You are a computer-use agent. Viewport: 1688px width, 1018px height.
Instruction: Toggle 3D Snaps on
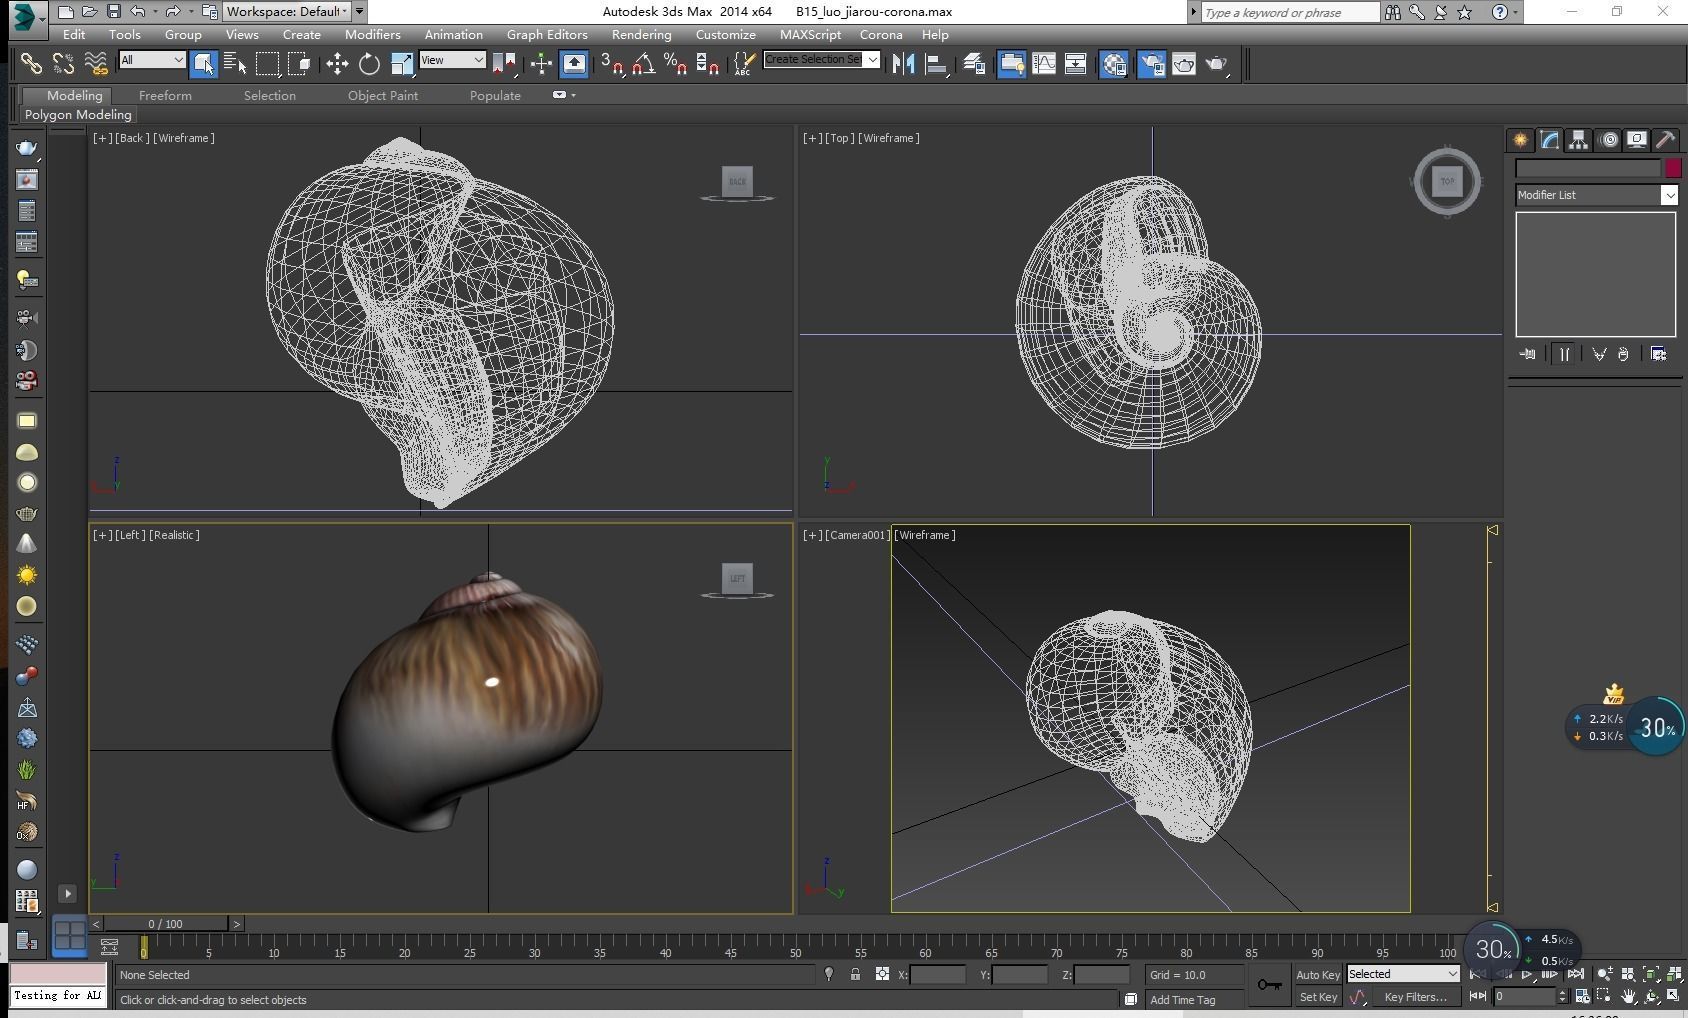click(612, 64)
